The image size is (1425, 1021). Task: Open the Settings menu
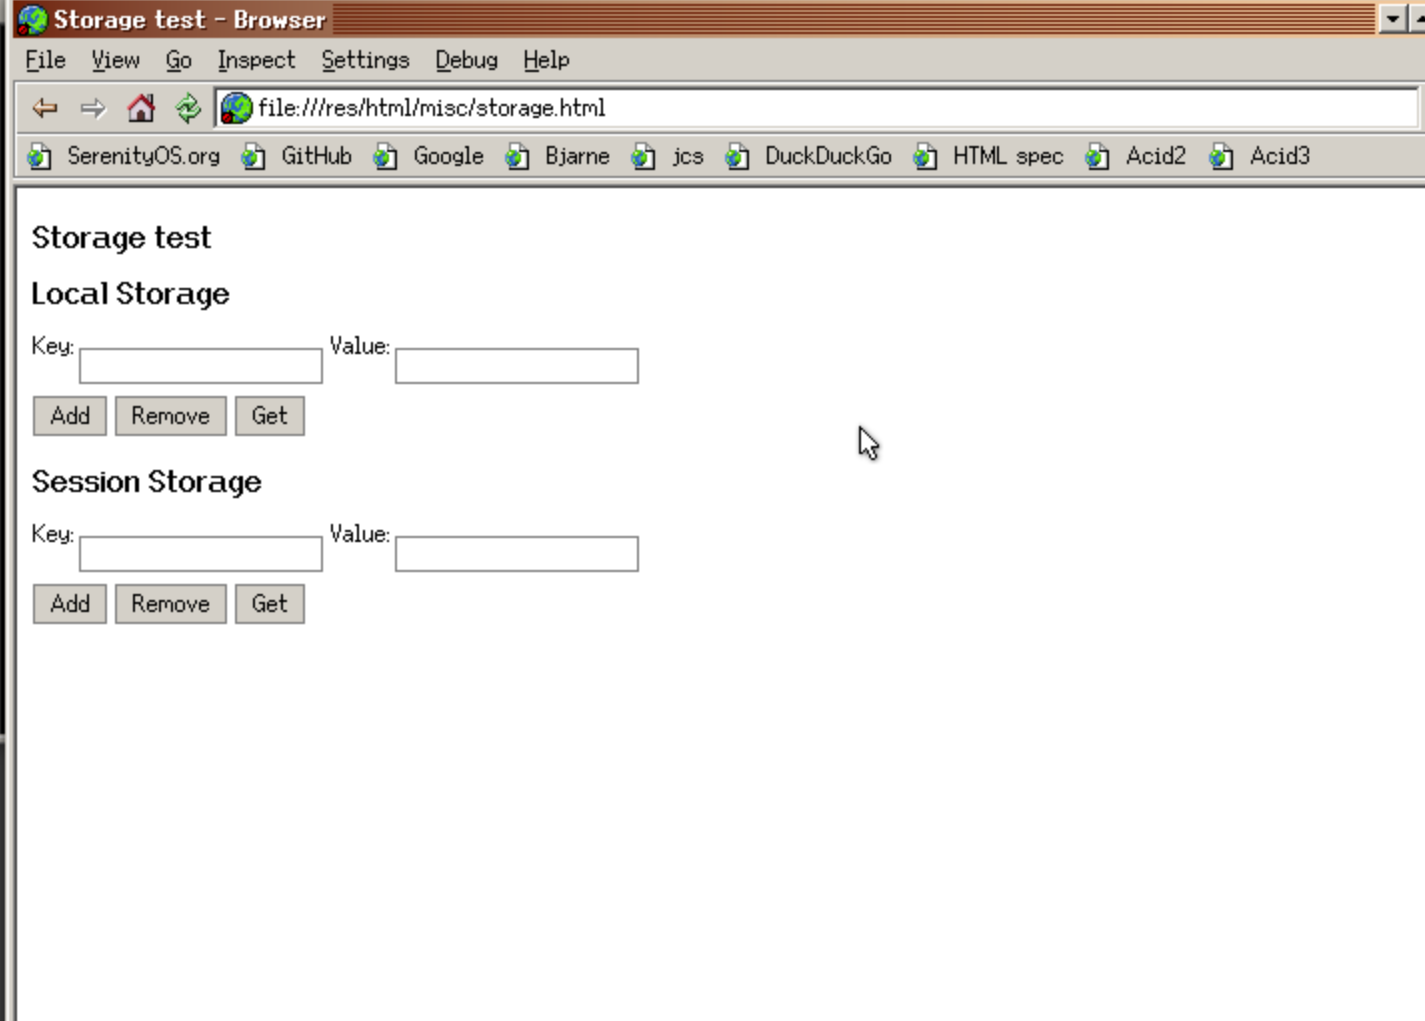click(364, 60)
